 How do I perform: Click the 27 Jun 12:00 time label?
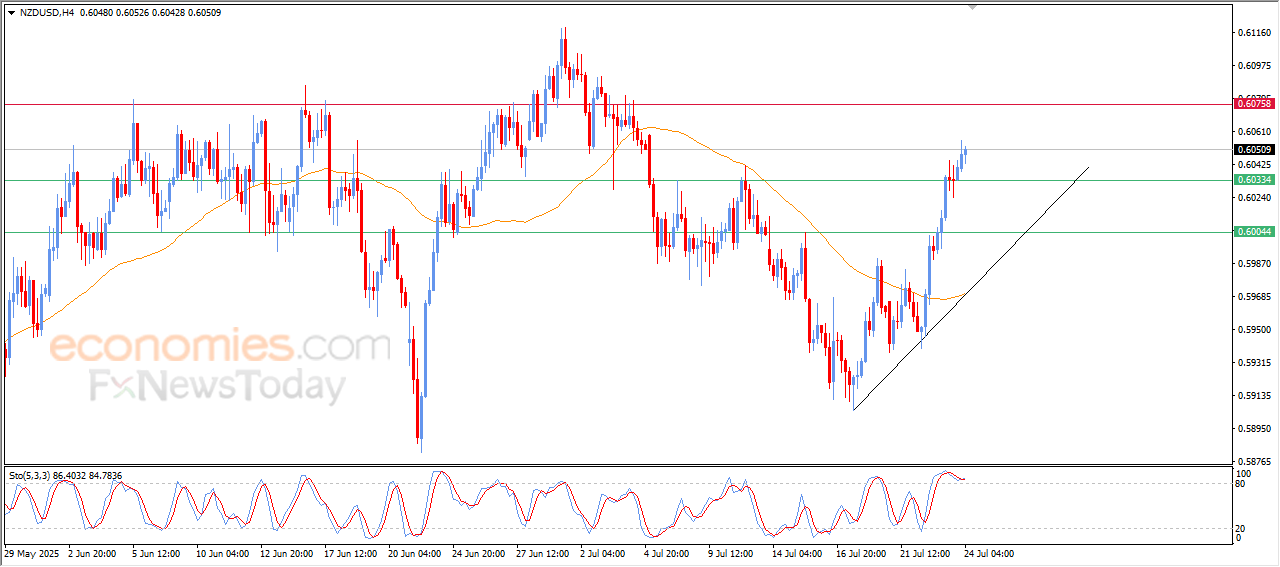pos(542,553)
